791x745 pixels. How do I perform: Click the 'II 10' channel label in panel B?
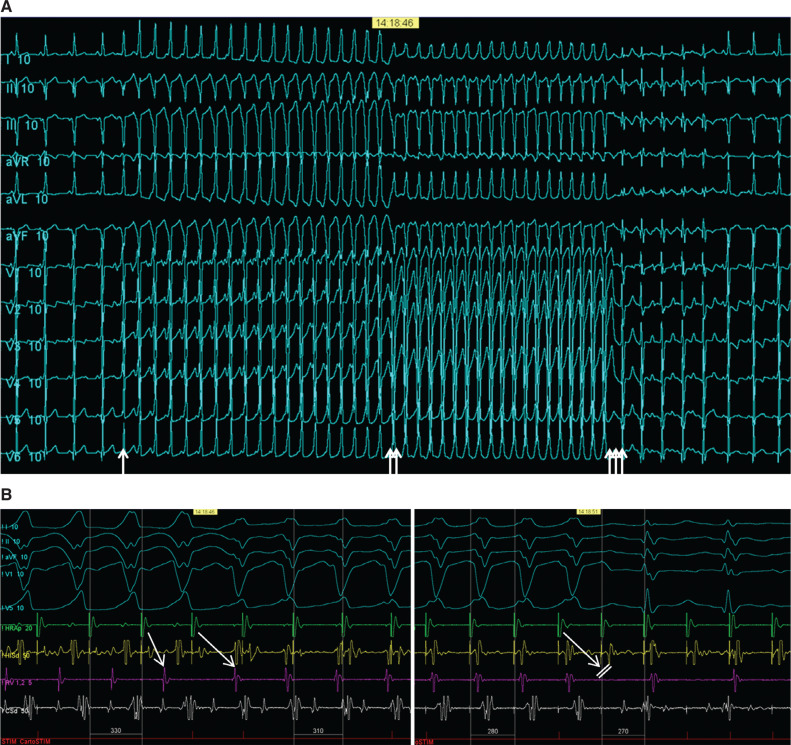click(11, 542)
